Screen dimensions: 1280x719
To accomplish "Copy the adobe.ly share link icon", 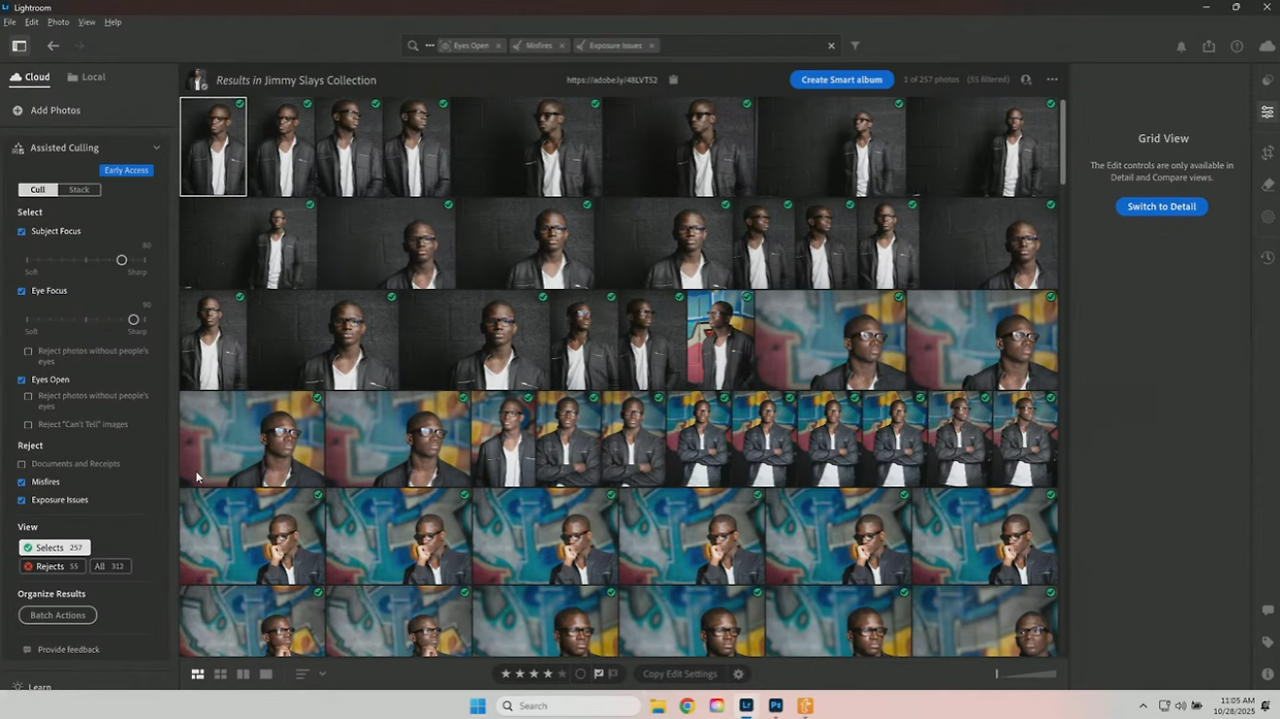I will (x=673, y=80).
